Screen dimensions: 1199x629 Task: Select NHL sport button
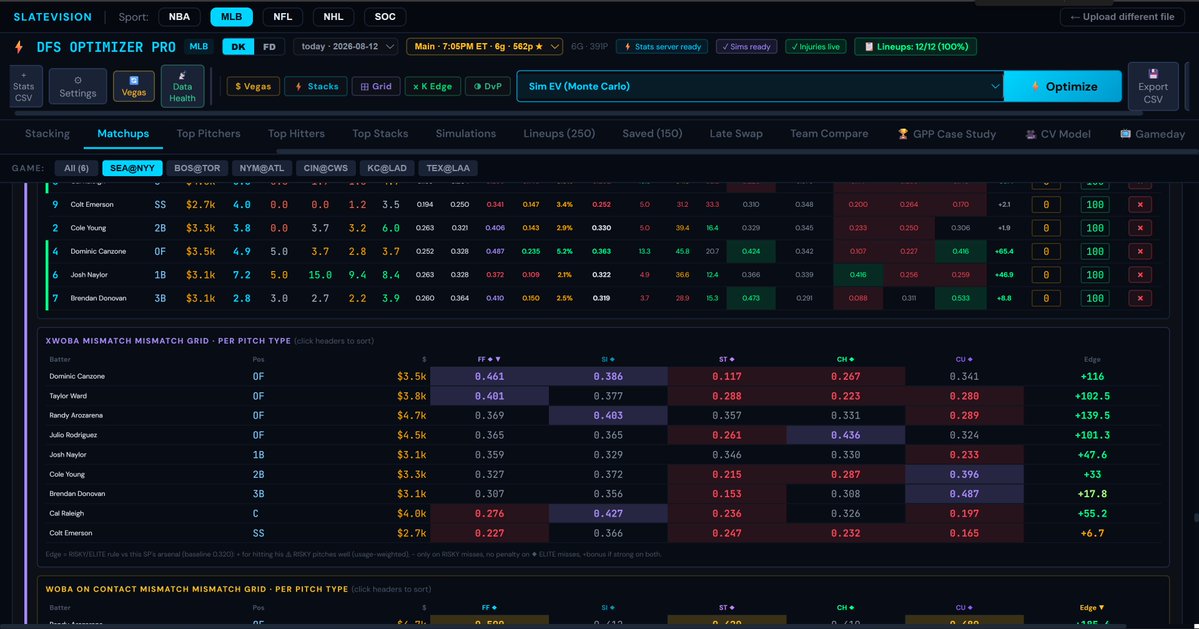[x=333, y=17]
